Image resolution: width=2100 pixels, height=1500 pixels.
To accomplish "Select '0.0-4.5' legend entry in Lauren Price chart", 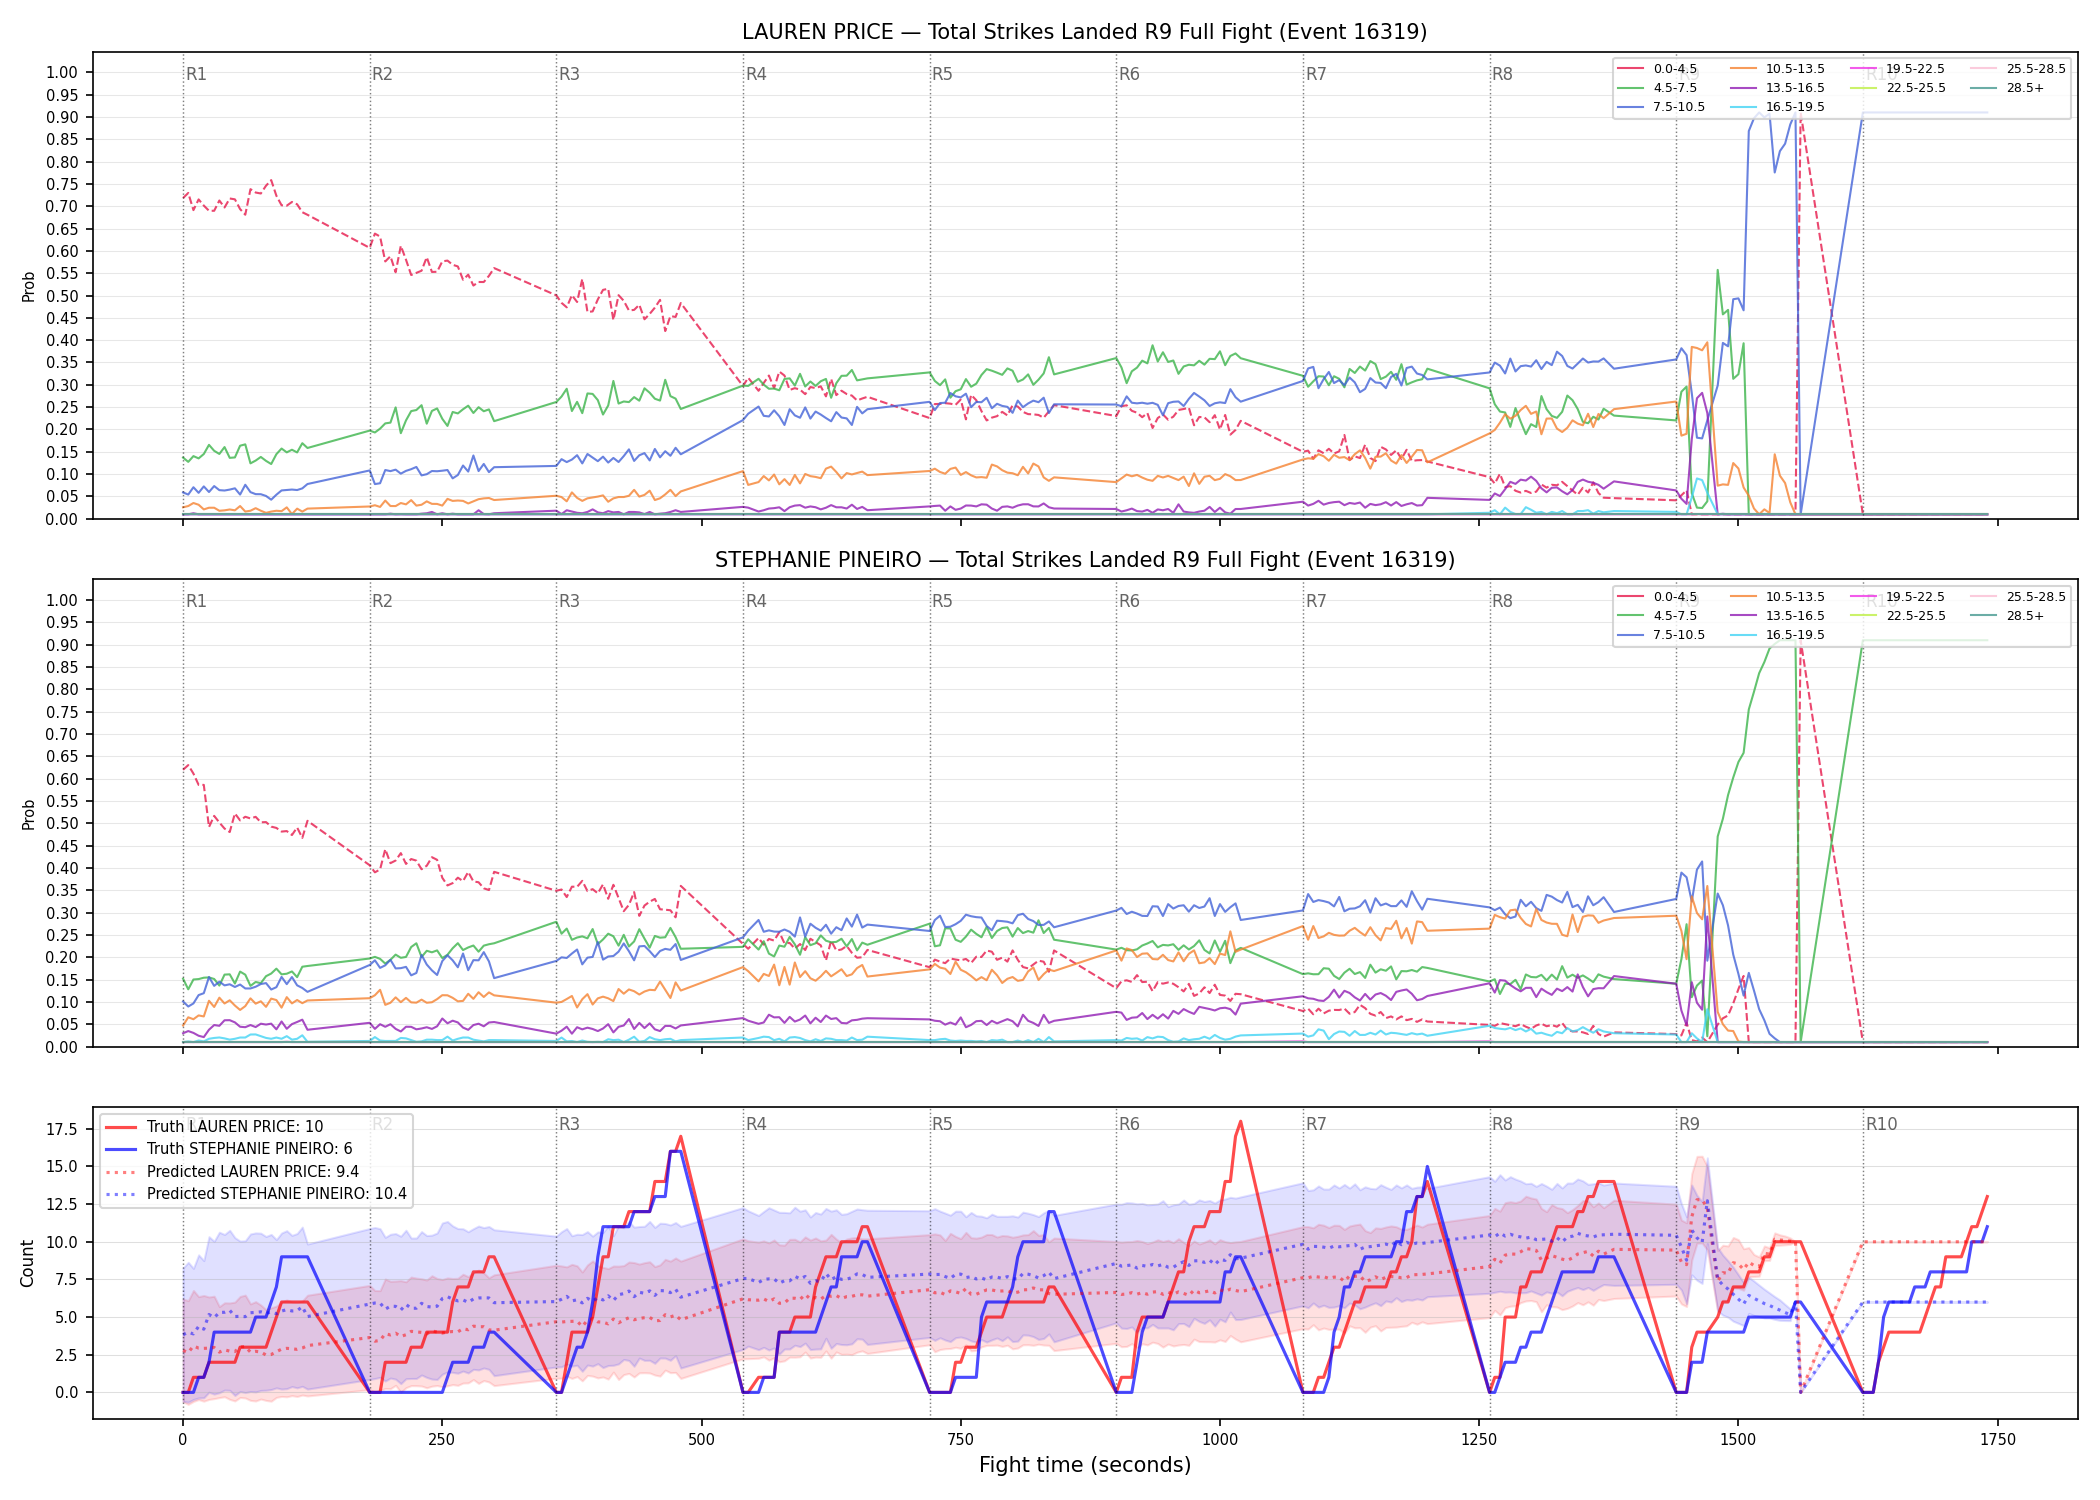I will (x=1657, y=69).
